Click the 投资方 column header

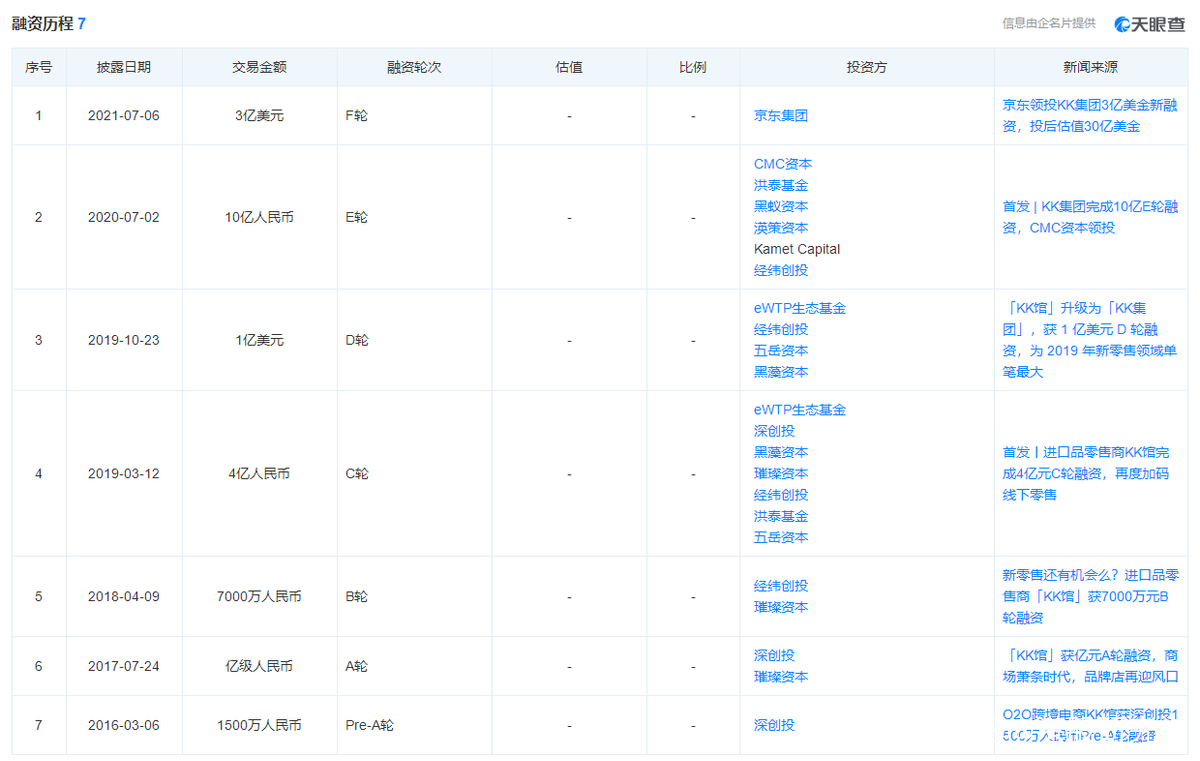[x=867, y=68]
